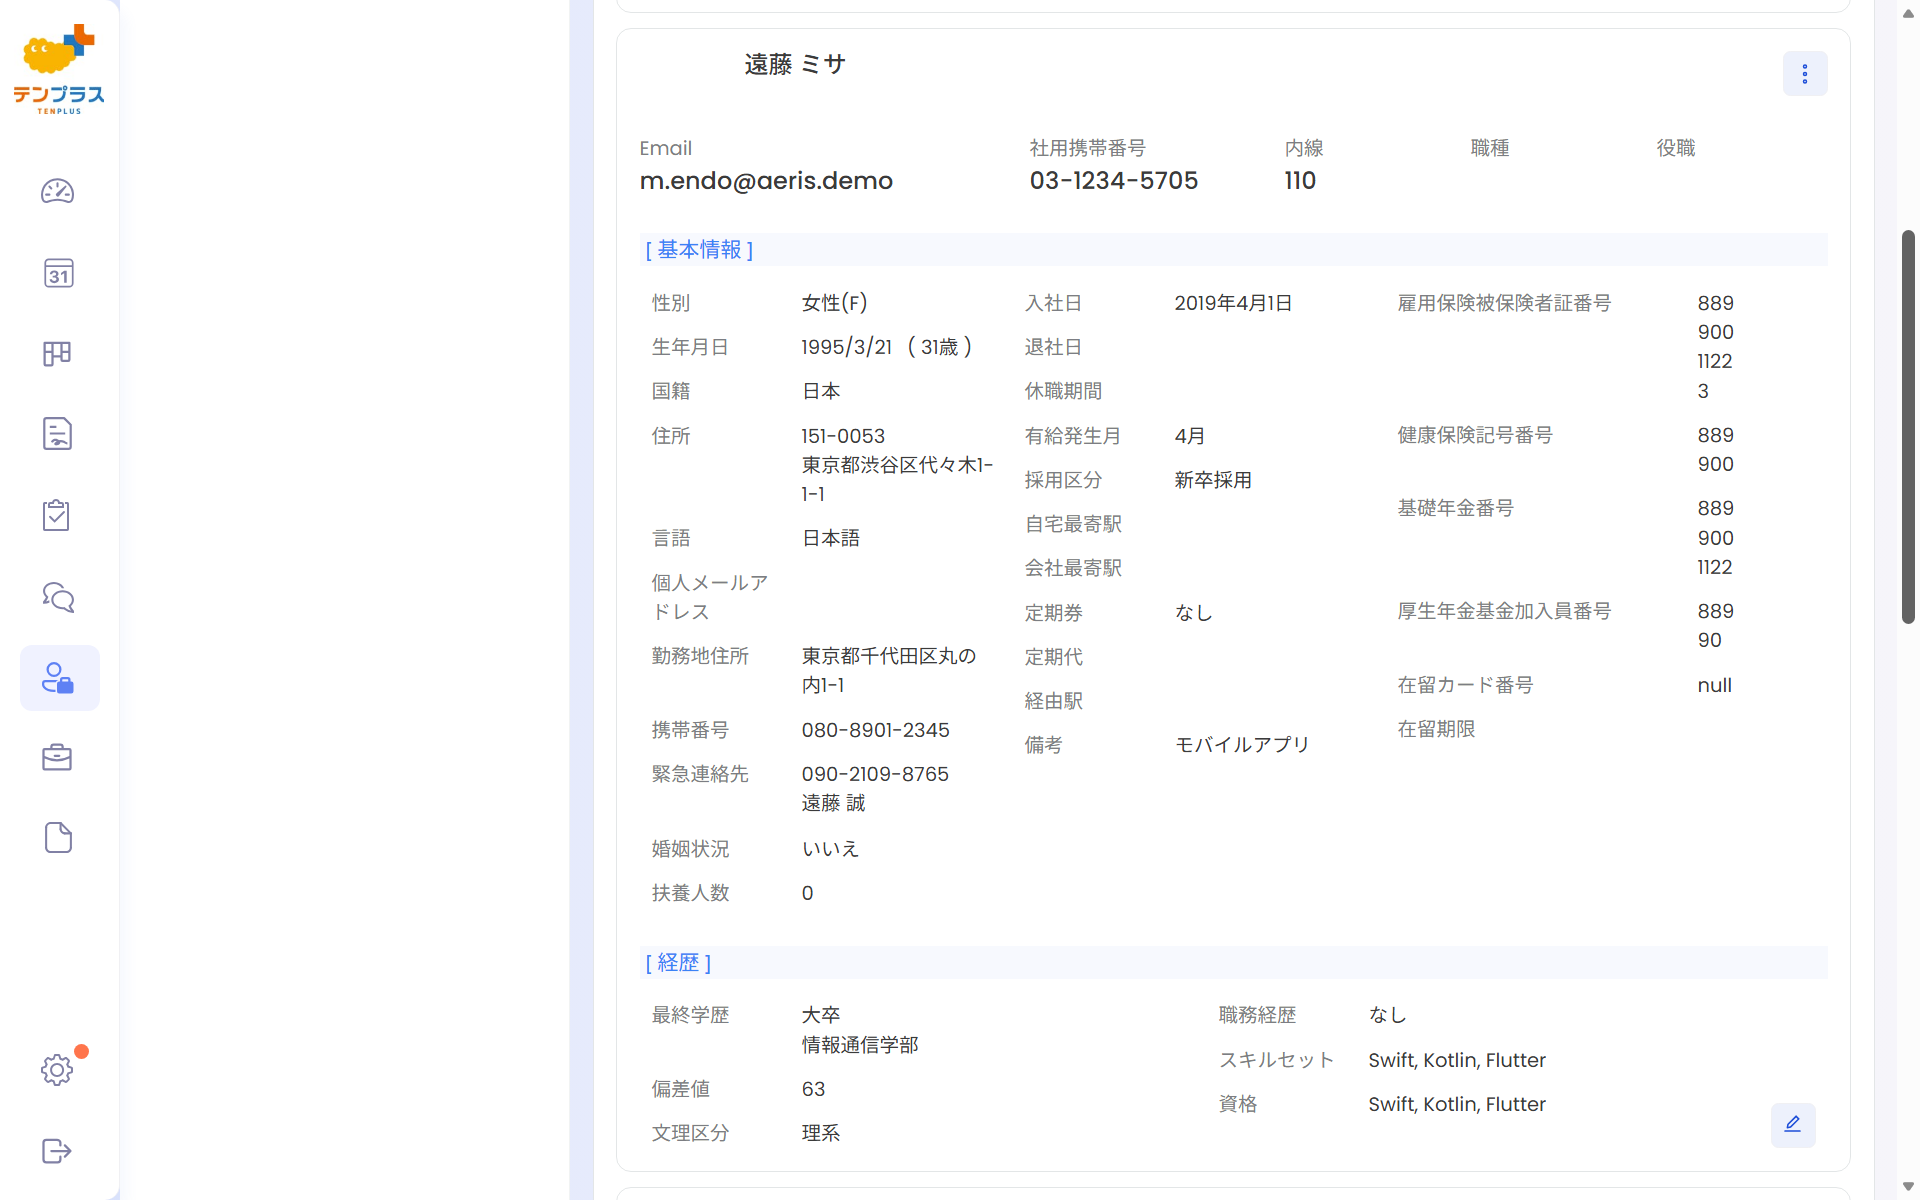The image size is (1920, 1200).
Task: Click the faculty 情報通信学部
Action: [x=860, y=1045]
